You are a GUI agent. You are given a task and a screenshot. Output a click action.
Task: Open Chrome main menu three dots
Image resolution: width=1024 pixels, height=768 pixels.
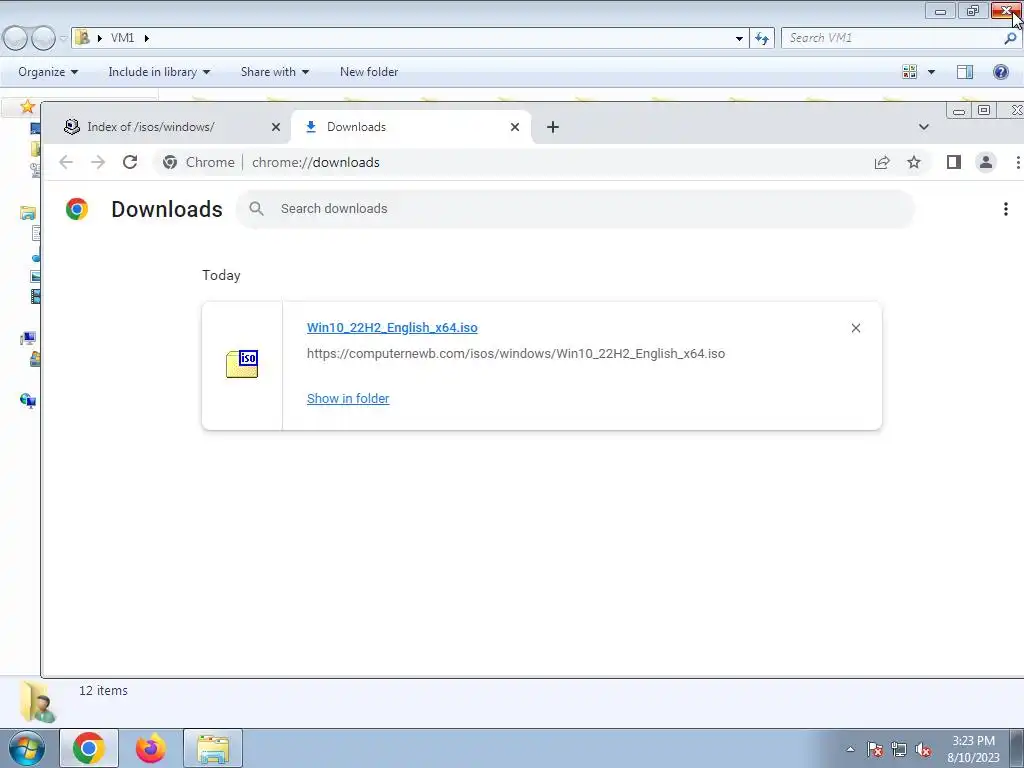pos(1017,162)
